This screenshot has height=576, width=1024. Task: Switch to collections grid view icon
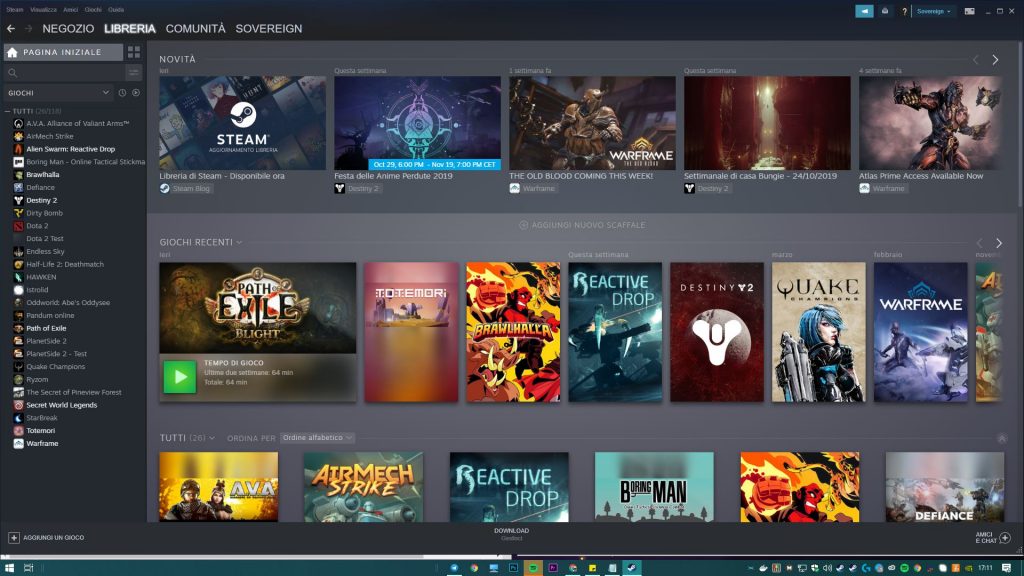pos(134,52)
